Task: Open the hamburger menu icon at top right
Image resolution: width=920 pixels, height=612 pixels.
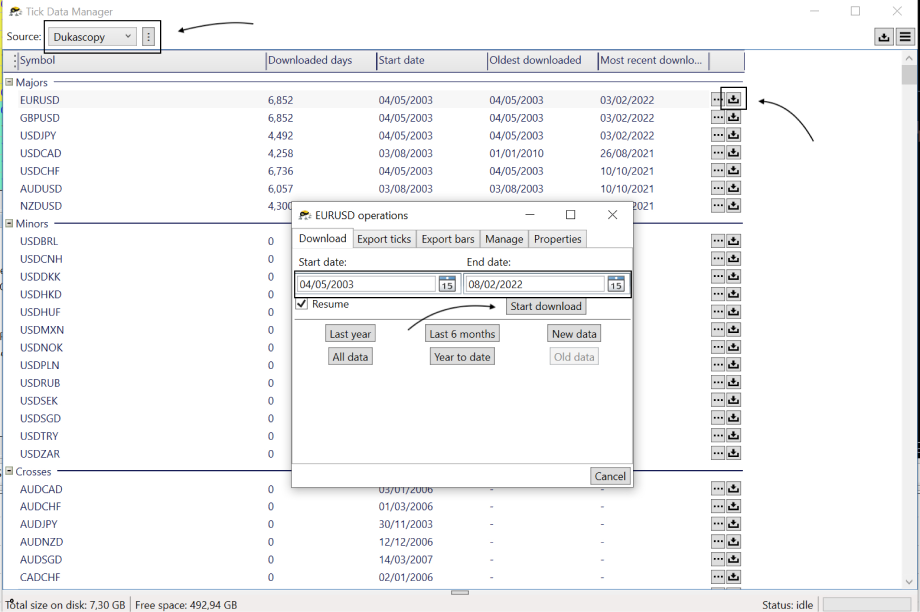Action: (906, 37)
